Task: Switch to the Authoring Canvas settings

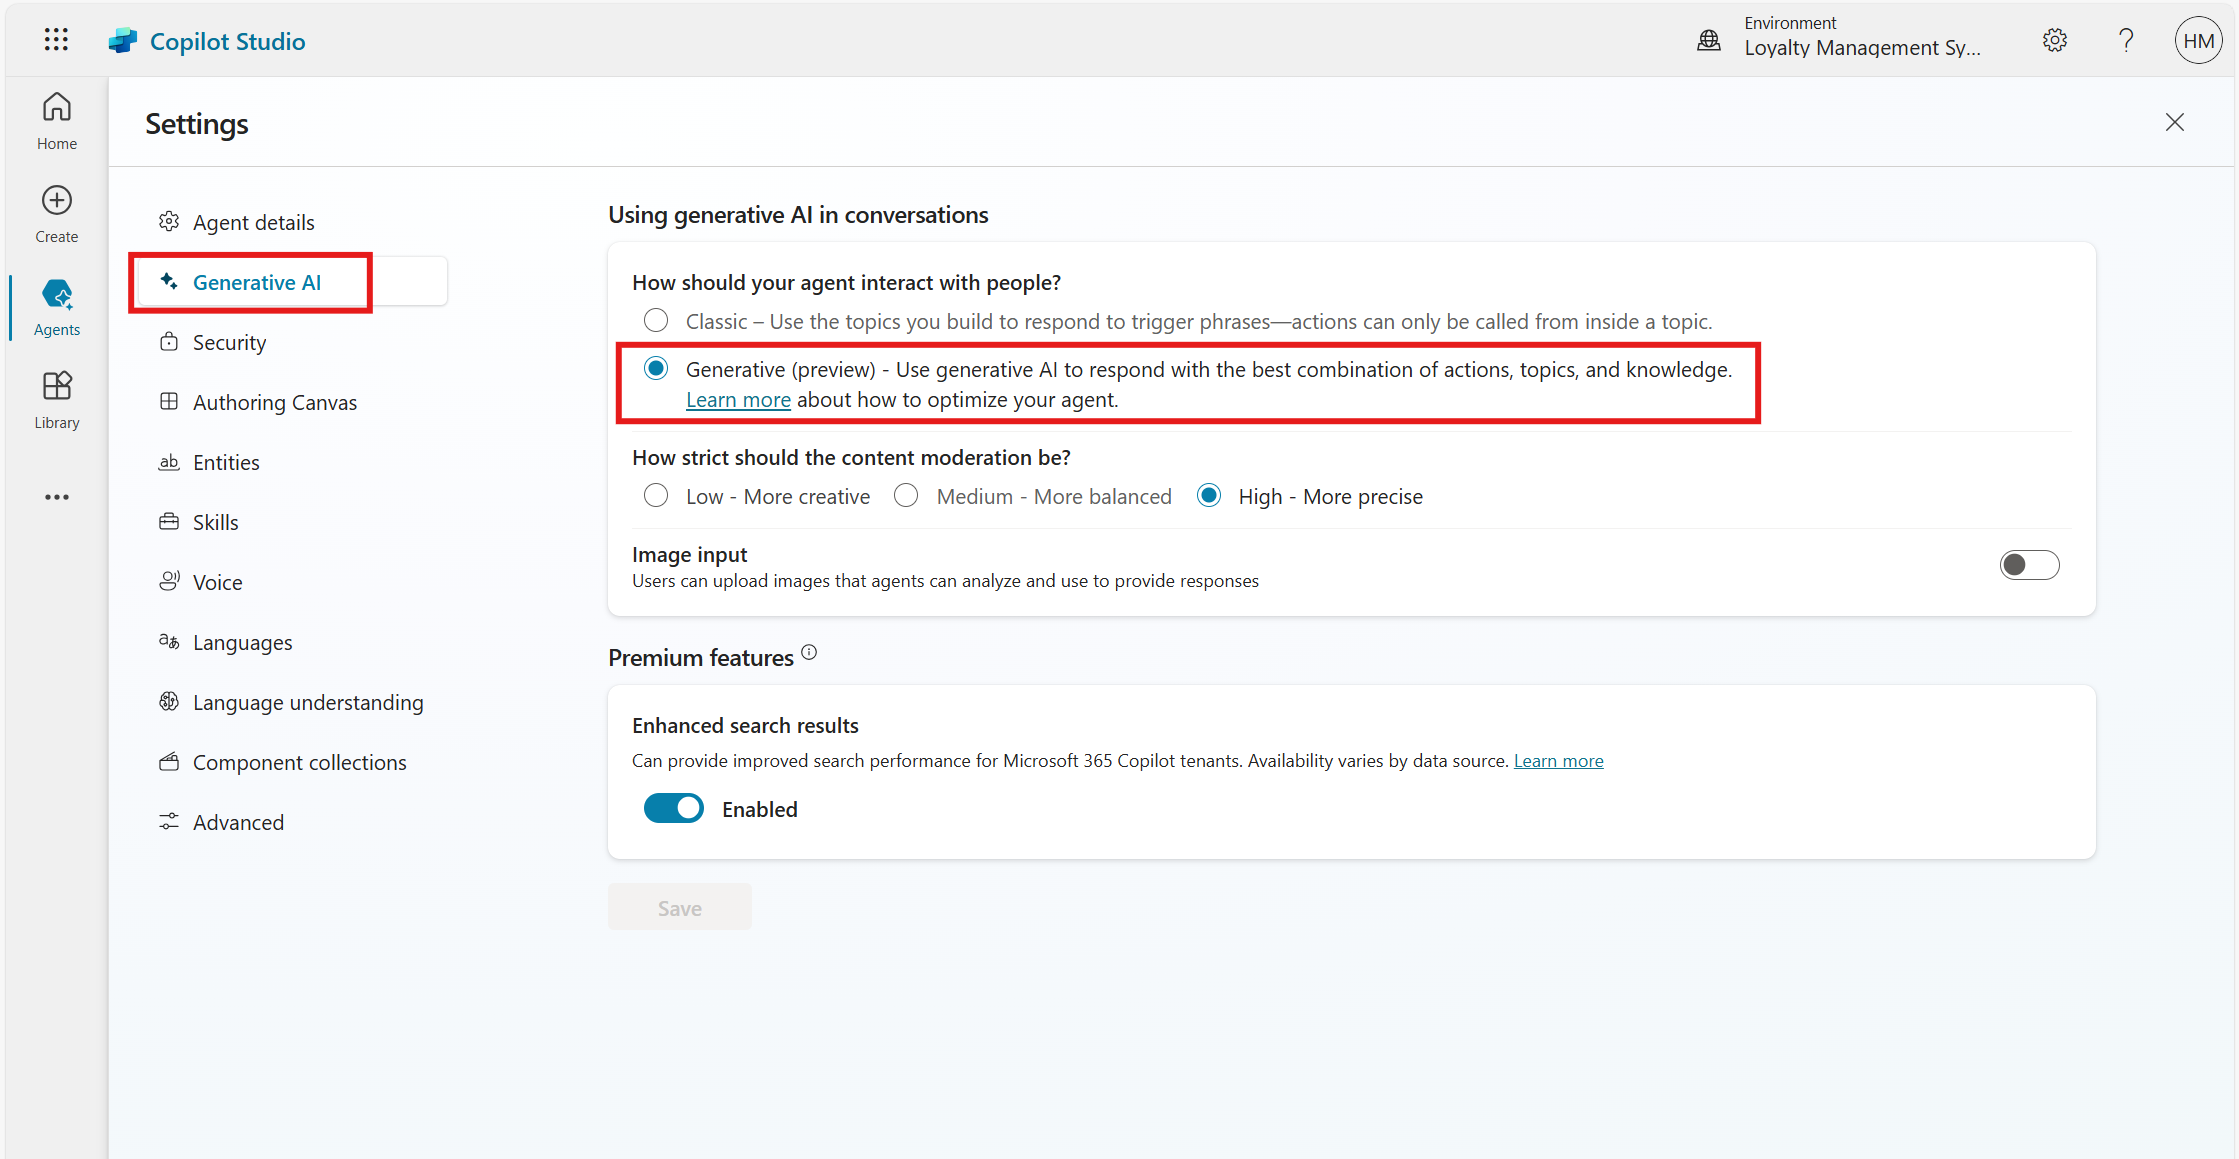Action: tap(274, 403)
